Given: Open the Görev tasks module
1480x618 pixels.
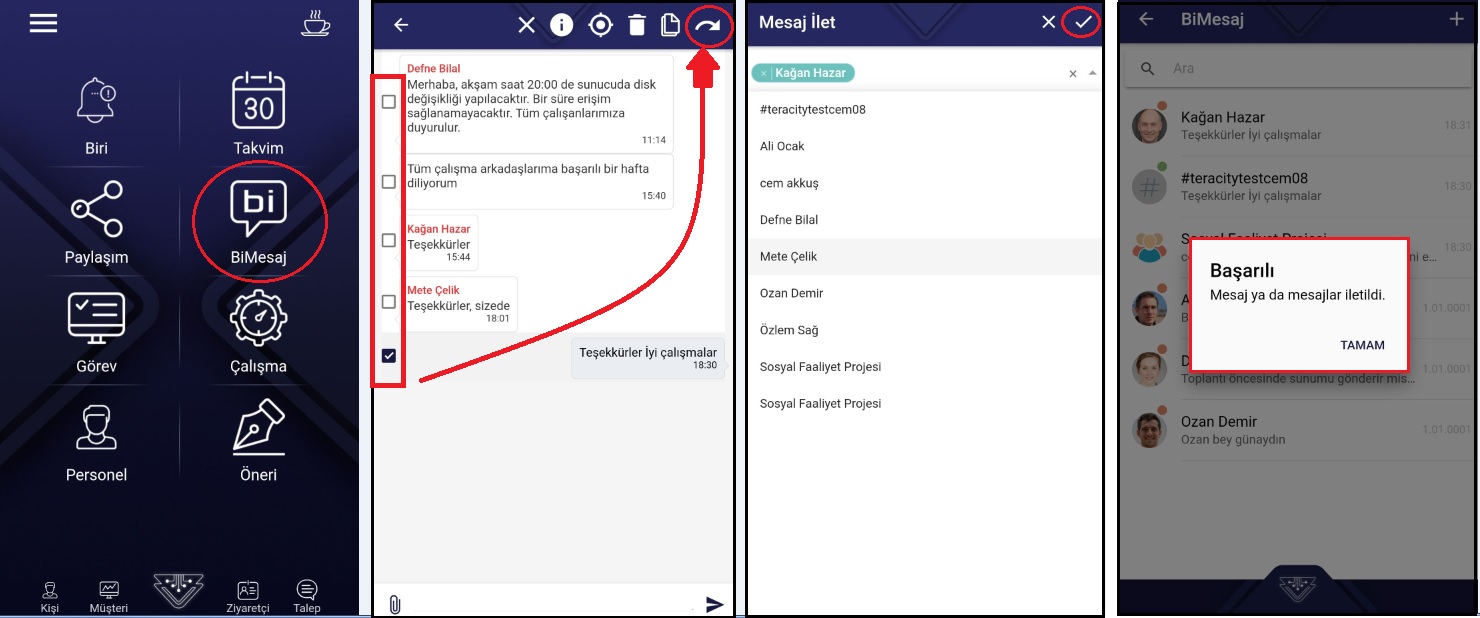Looking at the screenshot, I should 96,333.
